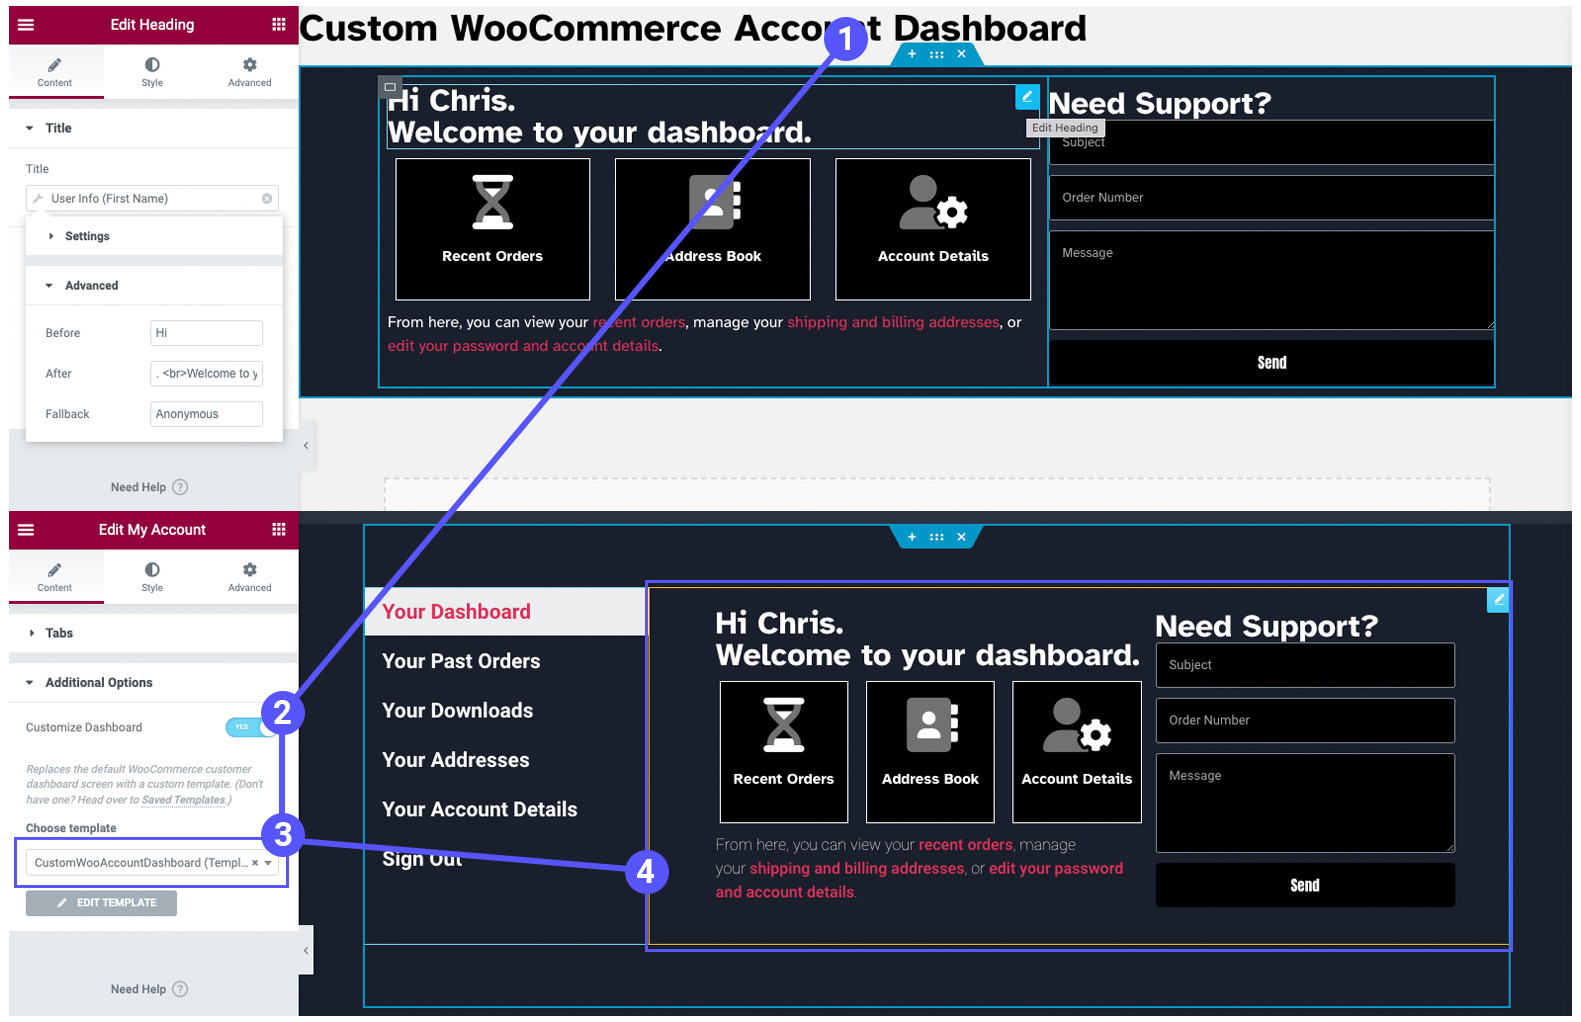The width and height of the screenshot is (1581, 1022).
Task: Delete section with X in top editor handle
Action: click(x=962, y=54)
